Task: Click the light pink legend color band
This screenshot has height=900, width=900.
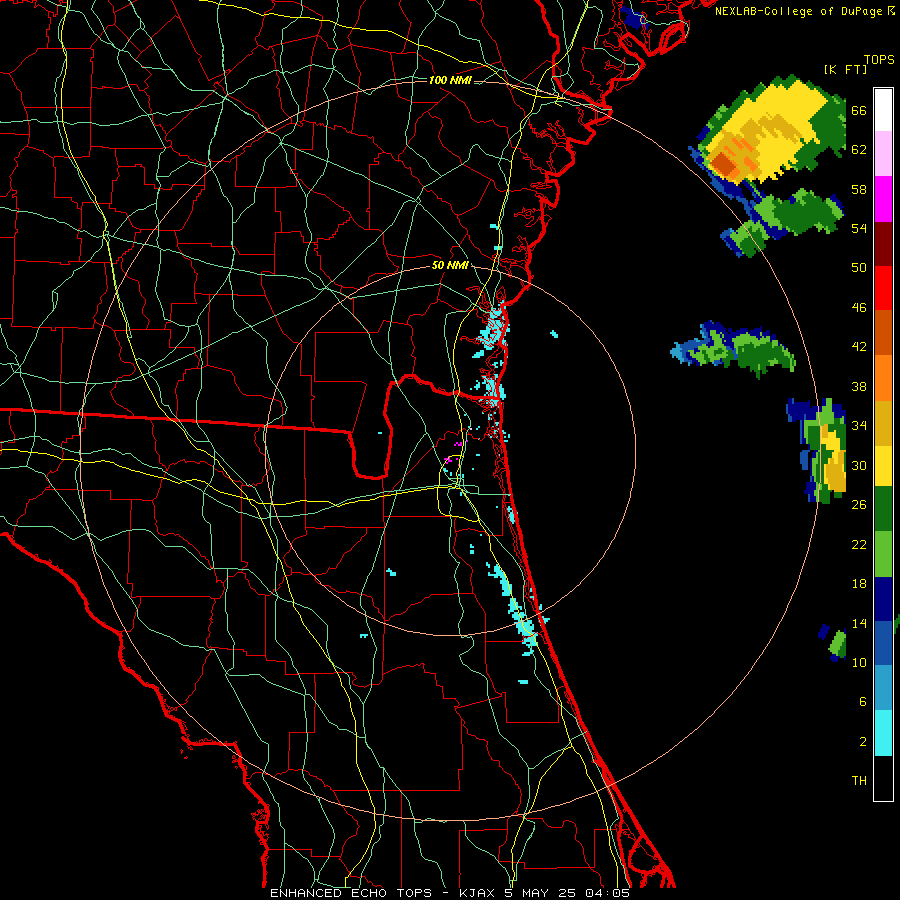Action: point(883,153)
